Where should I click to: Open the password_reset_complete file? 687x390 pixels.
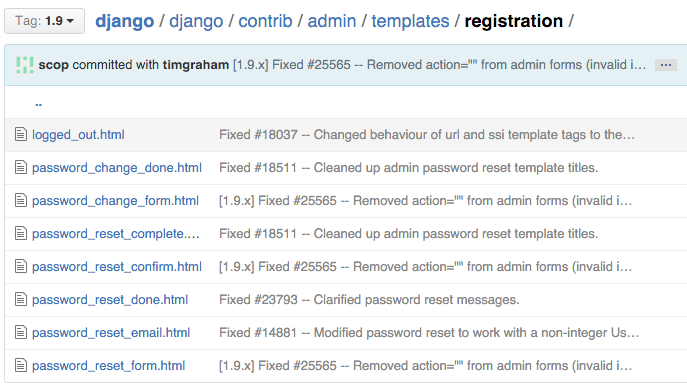tap(116, 234)
